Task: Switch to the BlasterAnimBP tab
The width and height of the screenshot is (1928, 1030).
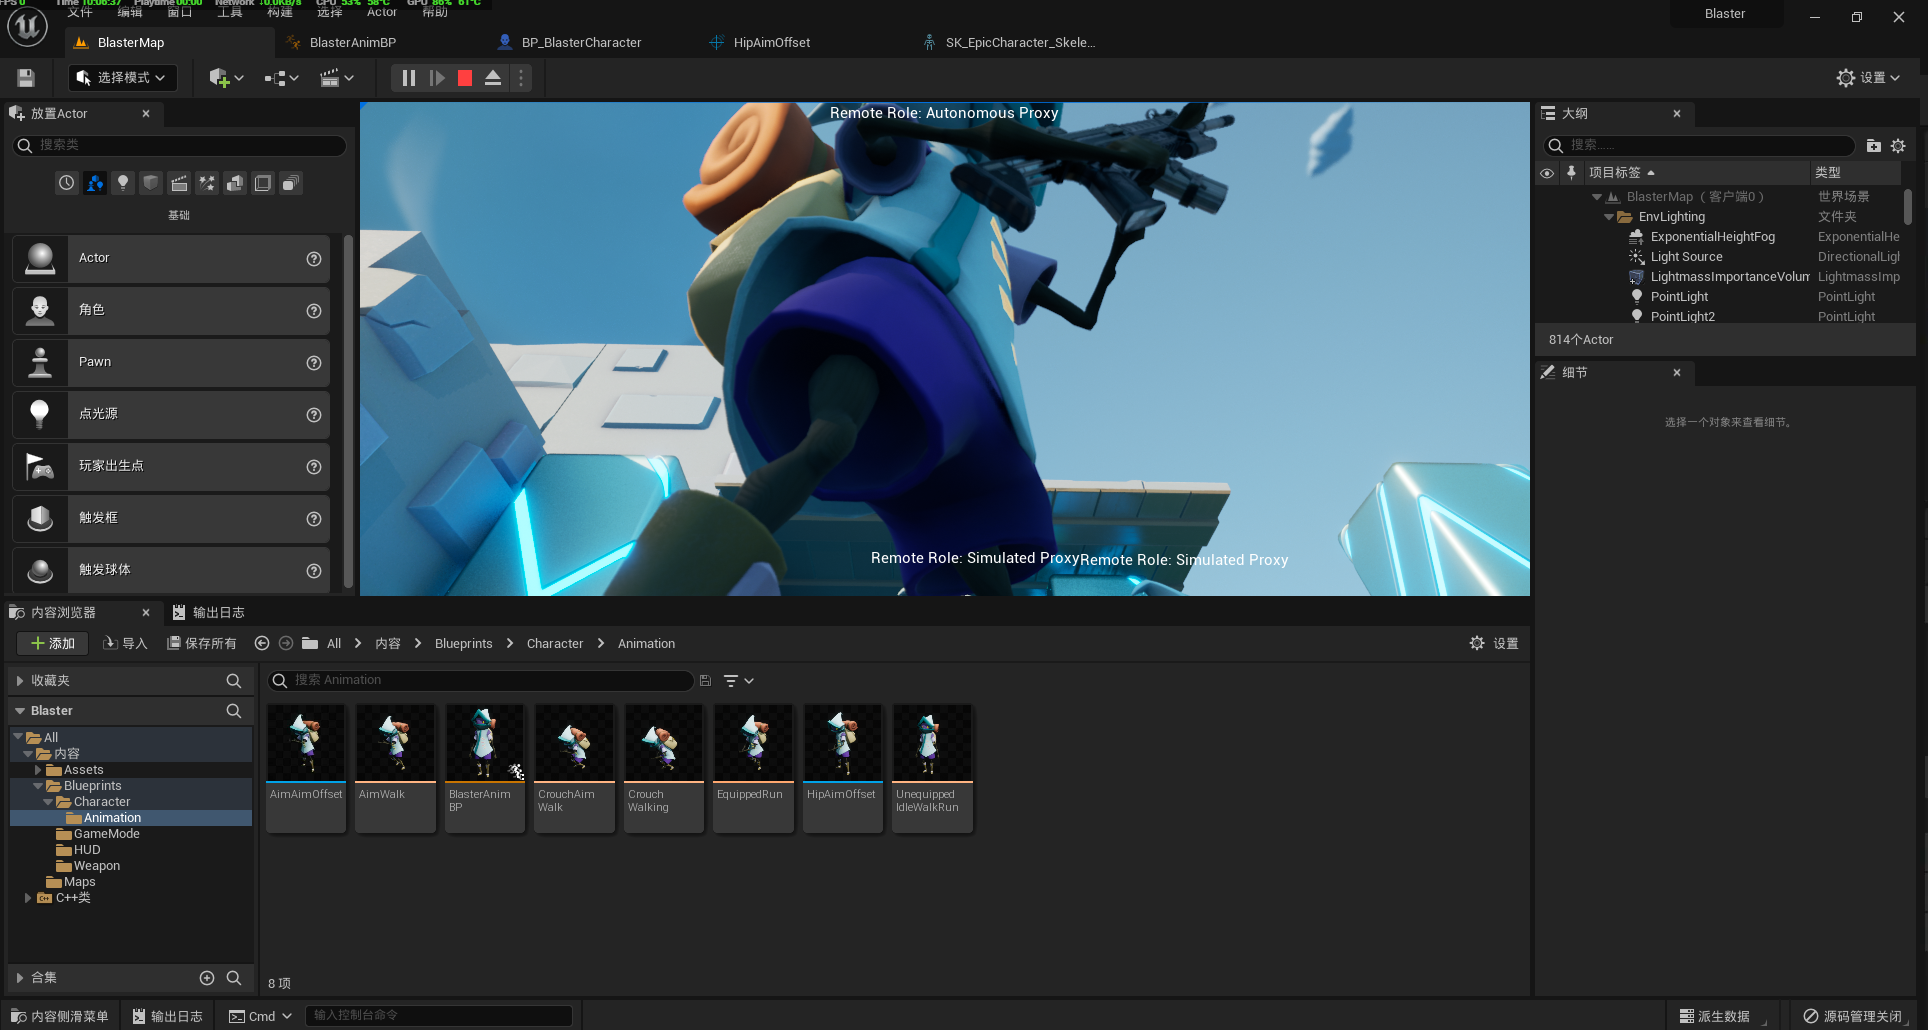Action: pyautogui.click(x=352, y=43)
